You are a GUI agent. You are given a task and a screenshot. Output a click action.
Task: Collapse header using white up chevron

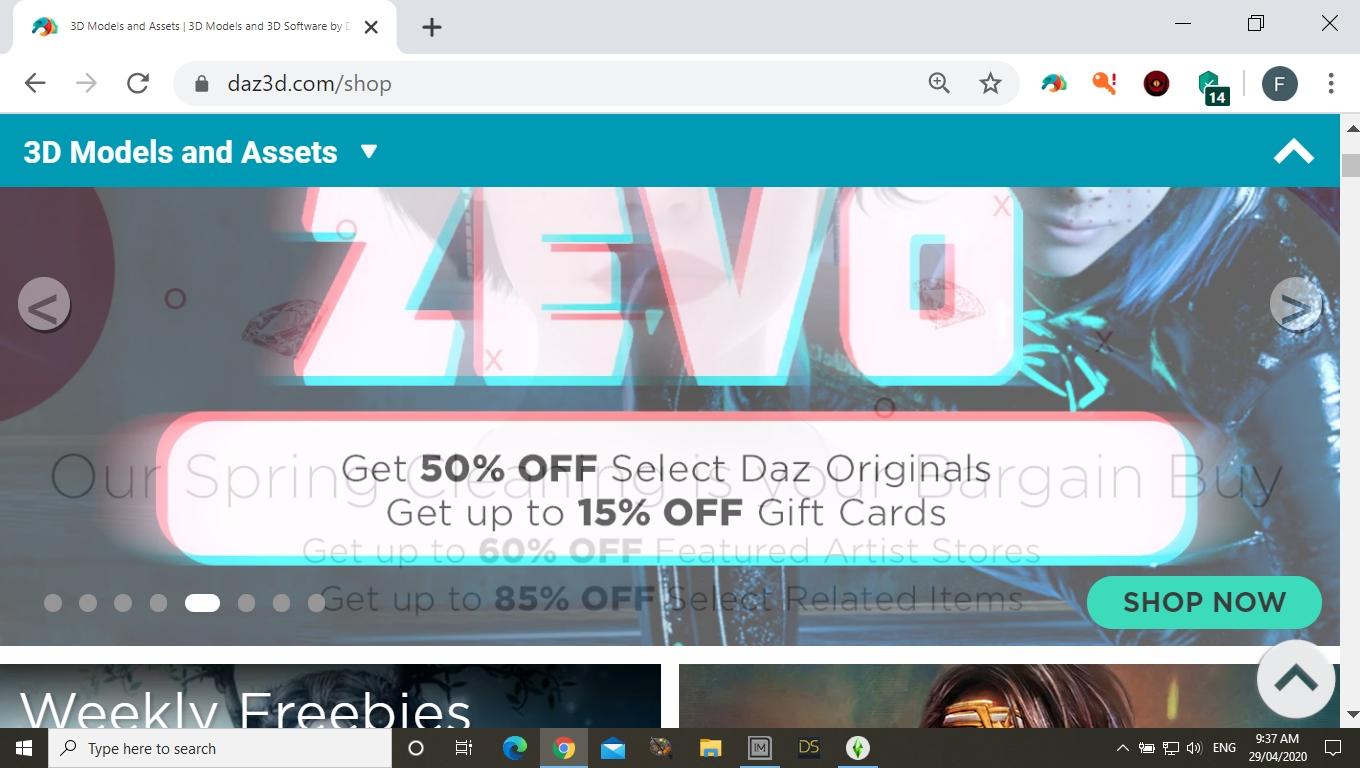point(1293,151)
